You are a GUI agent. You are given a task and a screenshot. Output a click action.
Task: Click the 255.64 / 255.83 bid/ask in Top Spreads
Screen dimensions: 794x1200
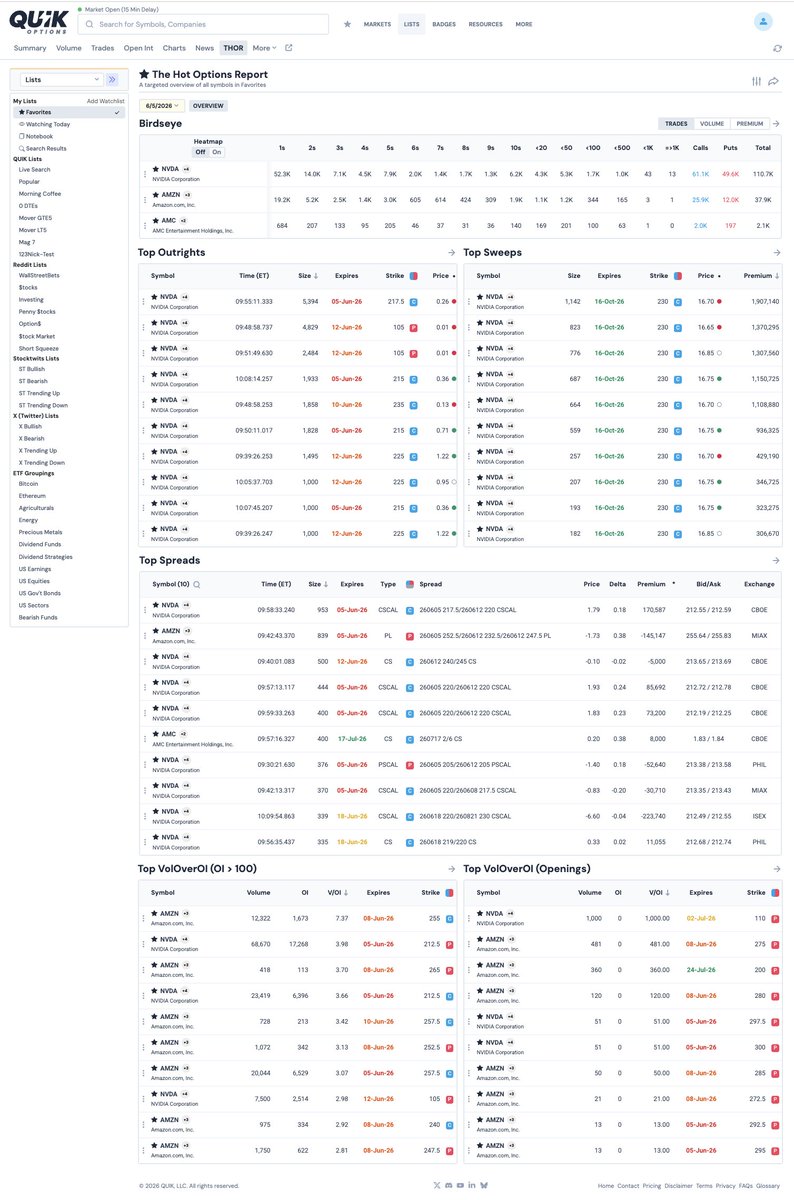(x=709, y=634)
